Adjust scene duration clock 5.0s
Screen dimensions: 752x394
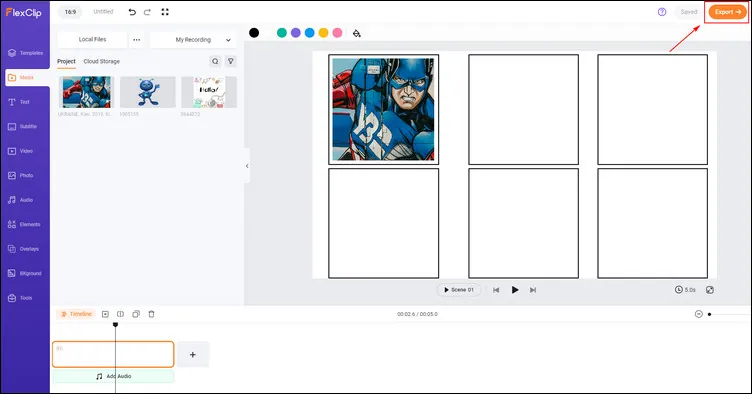tap(685, 290)
